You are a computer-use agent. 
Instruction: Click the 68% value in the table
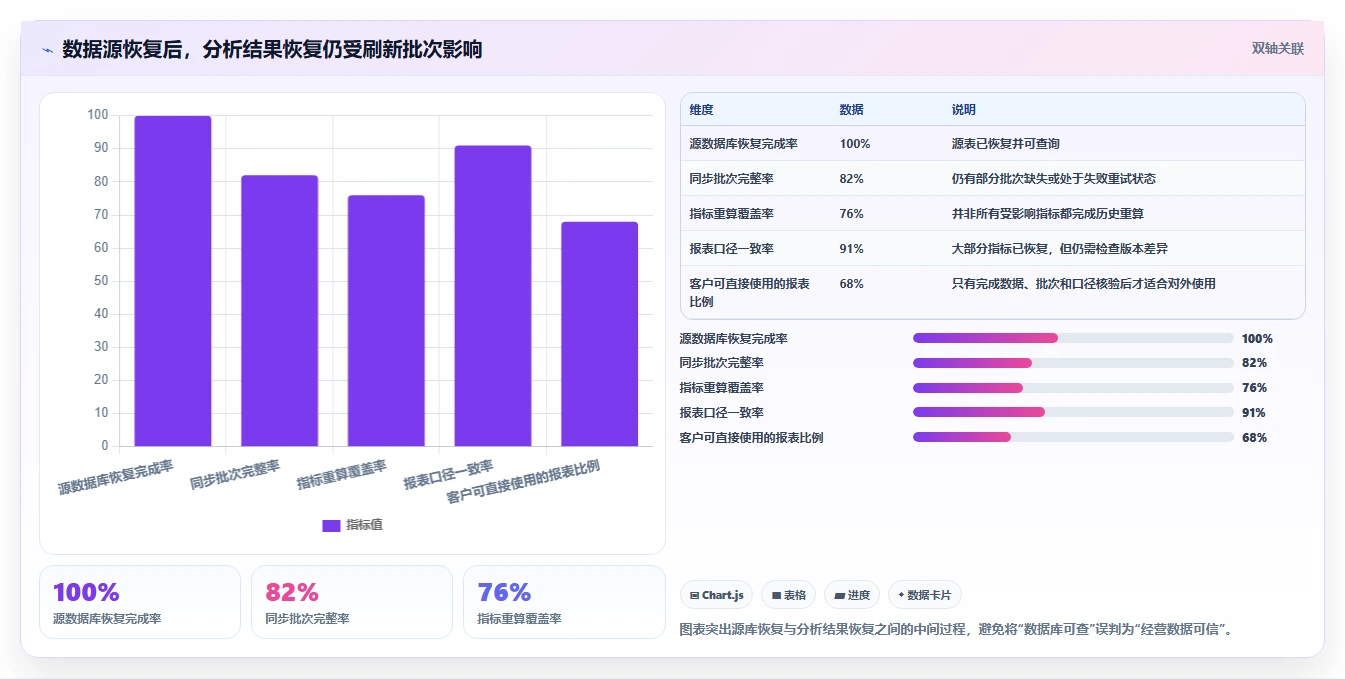[852, 284]
